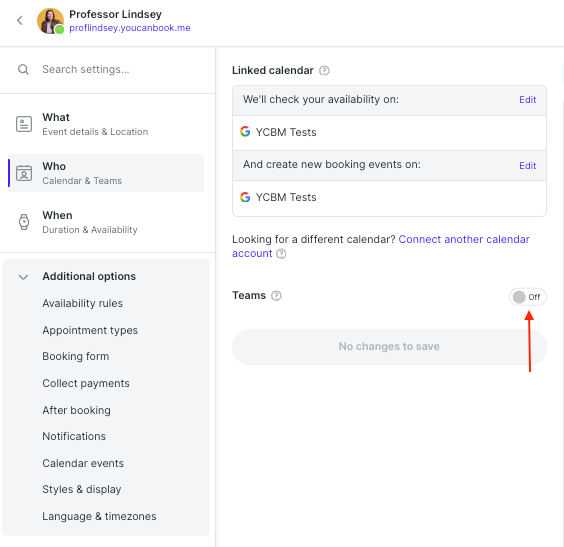Image resolution: width=564 pixels, height=547 pixels.
Task: Edit the availability check calendar
Action: (527, 100)
